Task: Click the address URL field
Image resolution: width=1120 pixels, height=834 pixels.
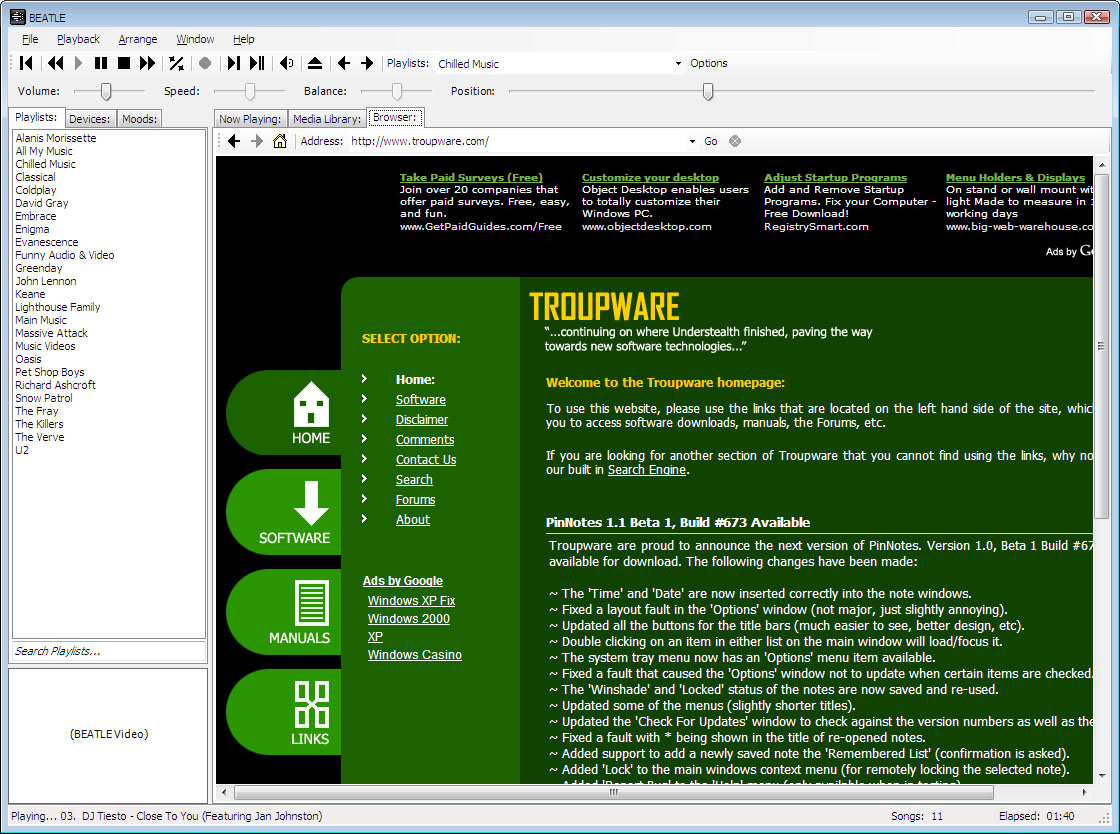Action: point(516,141)
